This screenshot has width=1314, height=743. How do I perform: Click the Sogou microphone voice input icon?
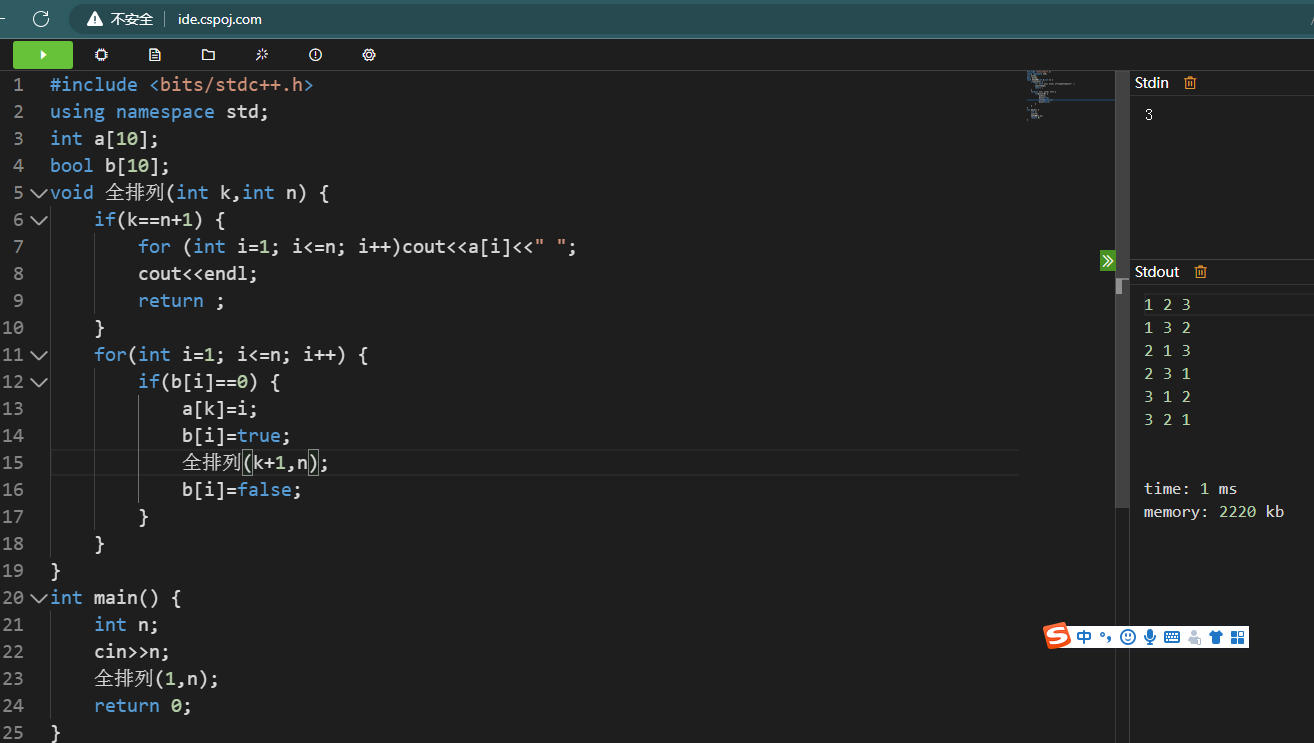(x=1150, y=637)
